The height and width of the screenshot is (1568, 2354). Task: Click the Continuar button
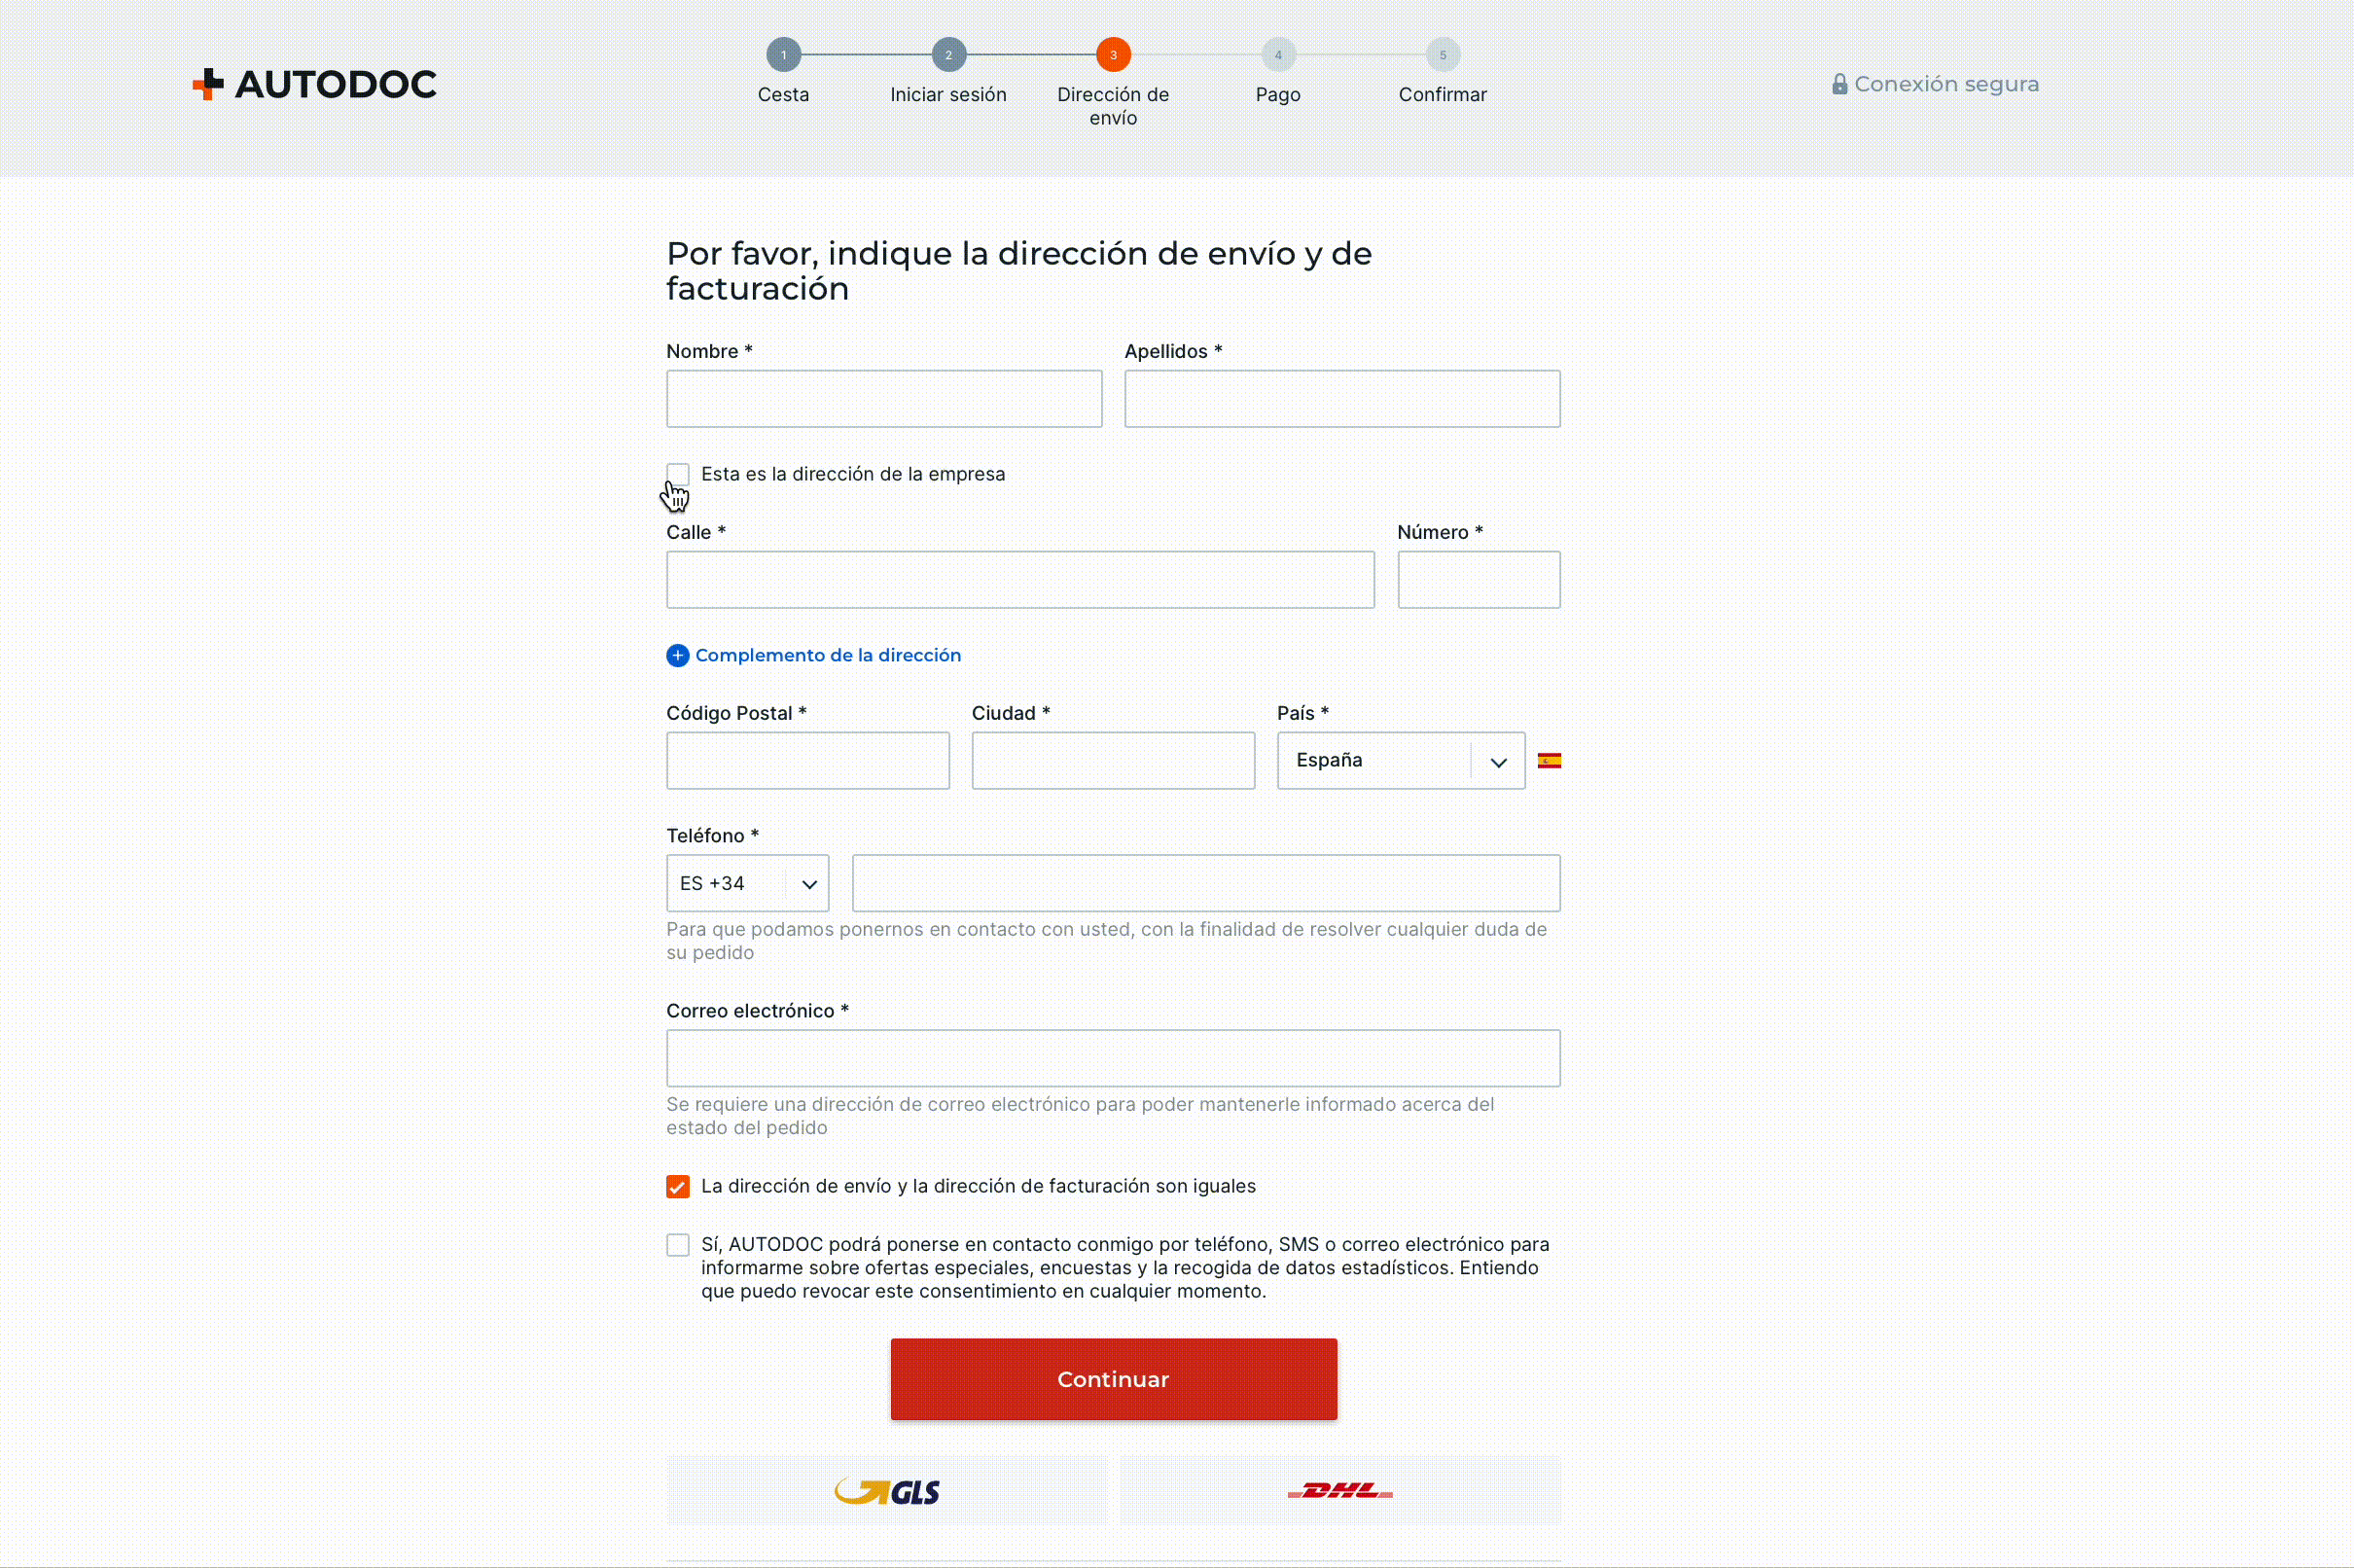pyautogui.click(x=1114, y=1379)
